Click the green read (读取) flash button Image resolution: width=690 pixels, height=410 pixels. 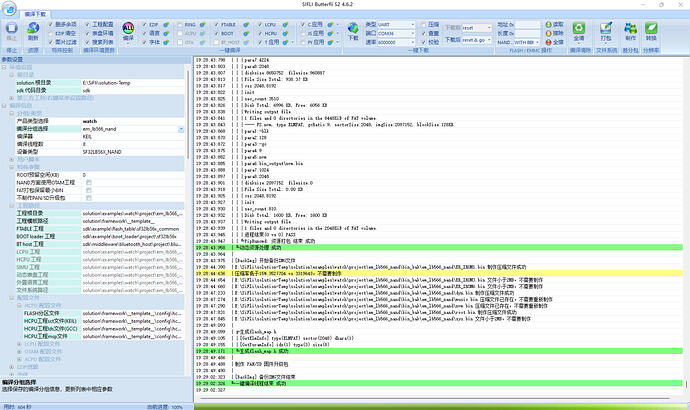[x=554, y=25]
